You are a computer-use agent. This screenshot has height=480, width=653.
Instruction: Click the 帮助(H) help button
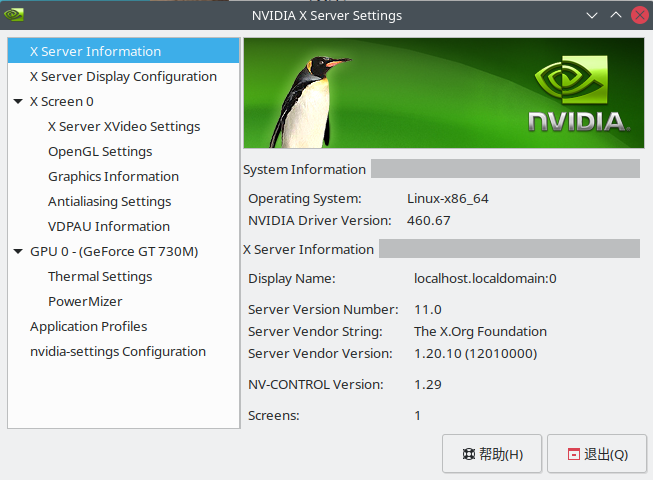click(492, 454)
